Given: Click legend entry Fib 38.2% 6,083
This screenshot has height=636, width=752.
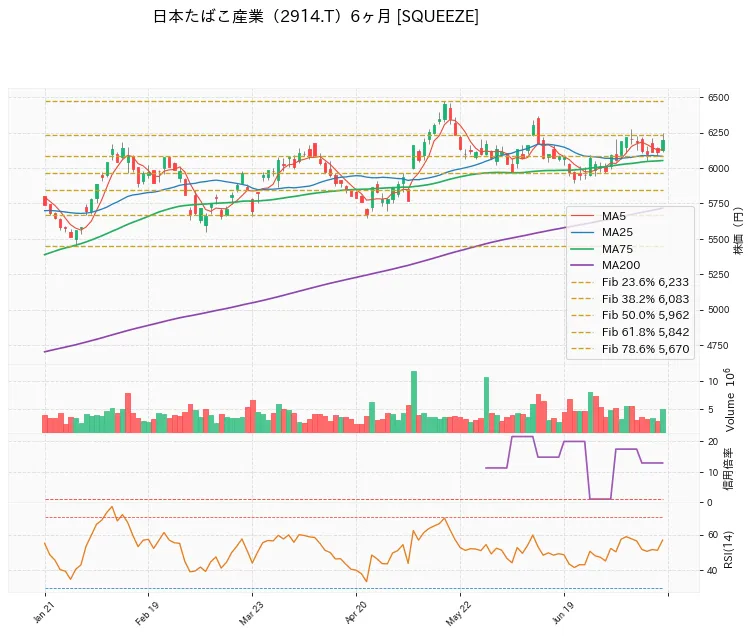Looking at the screenshot, I should tap(630, 299).
